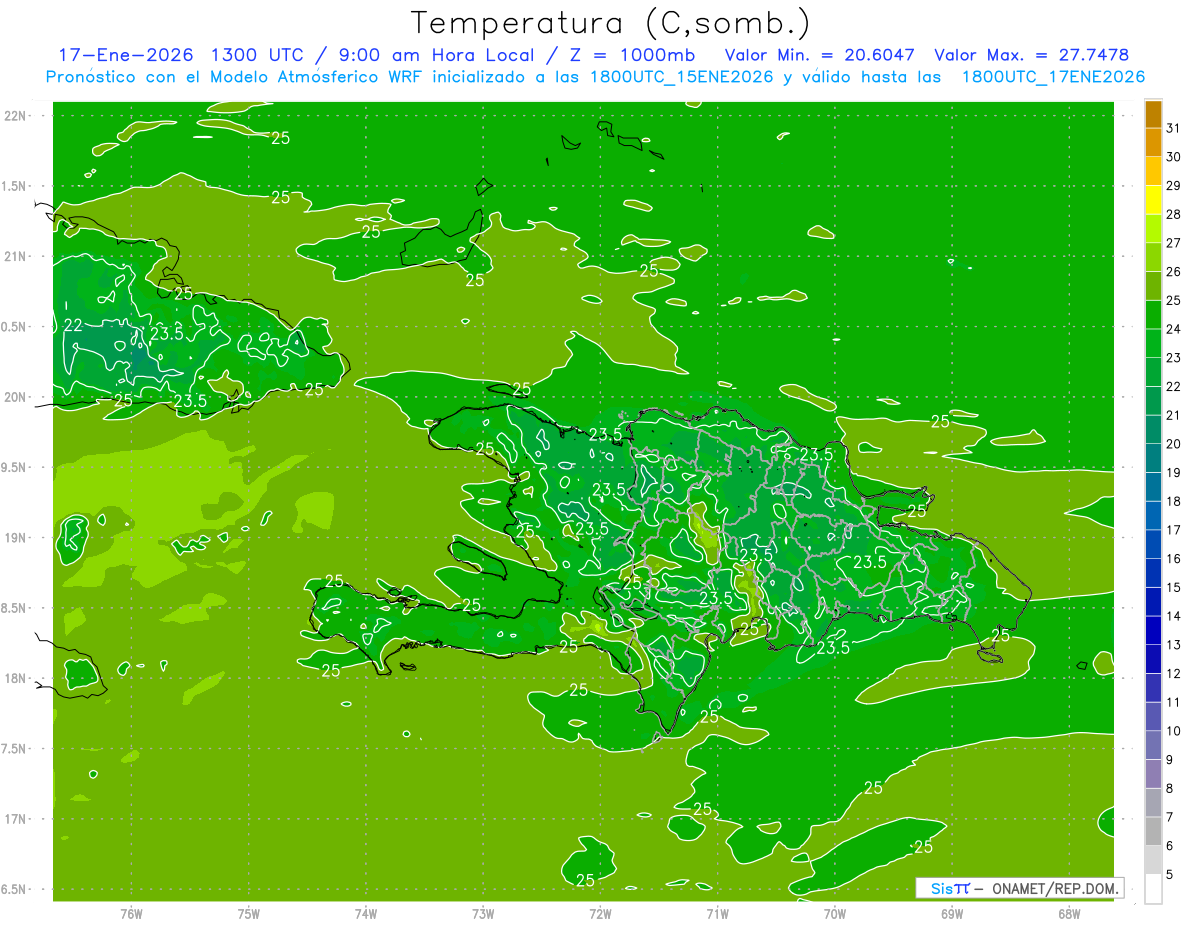Screen dimensions: 1200x927
Task: Select the "Valor Max. = 27.7478" text
Action: click(x=1031, y=55)
